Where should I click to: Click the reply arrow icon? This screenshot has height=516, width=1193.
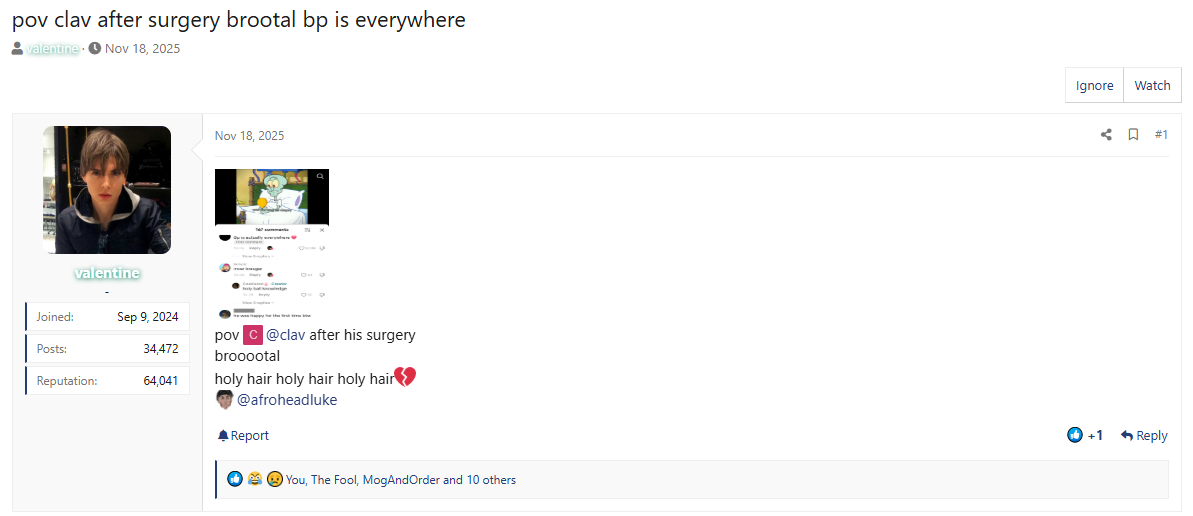[x=1127, y=435]
